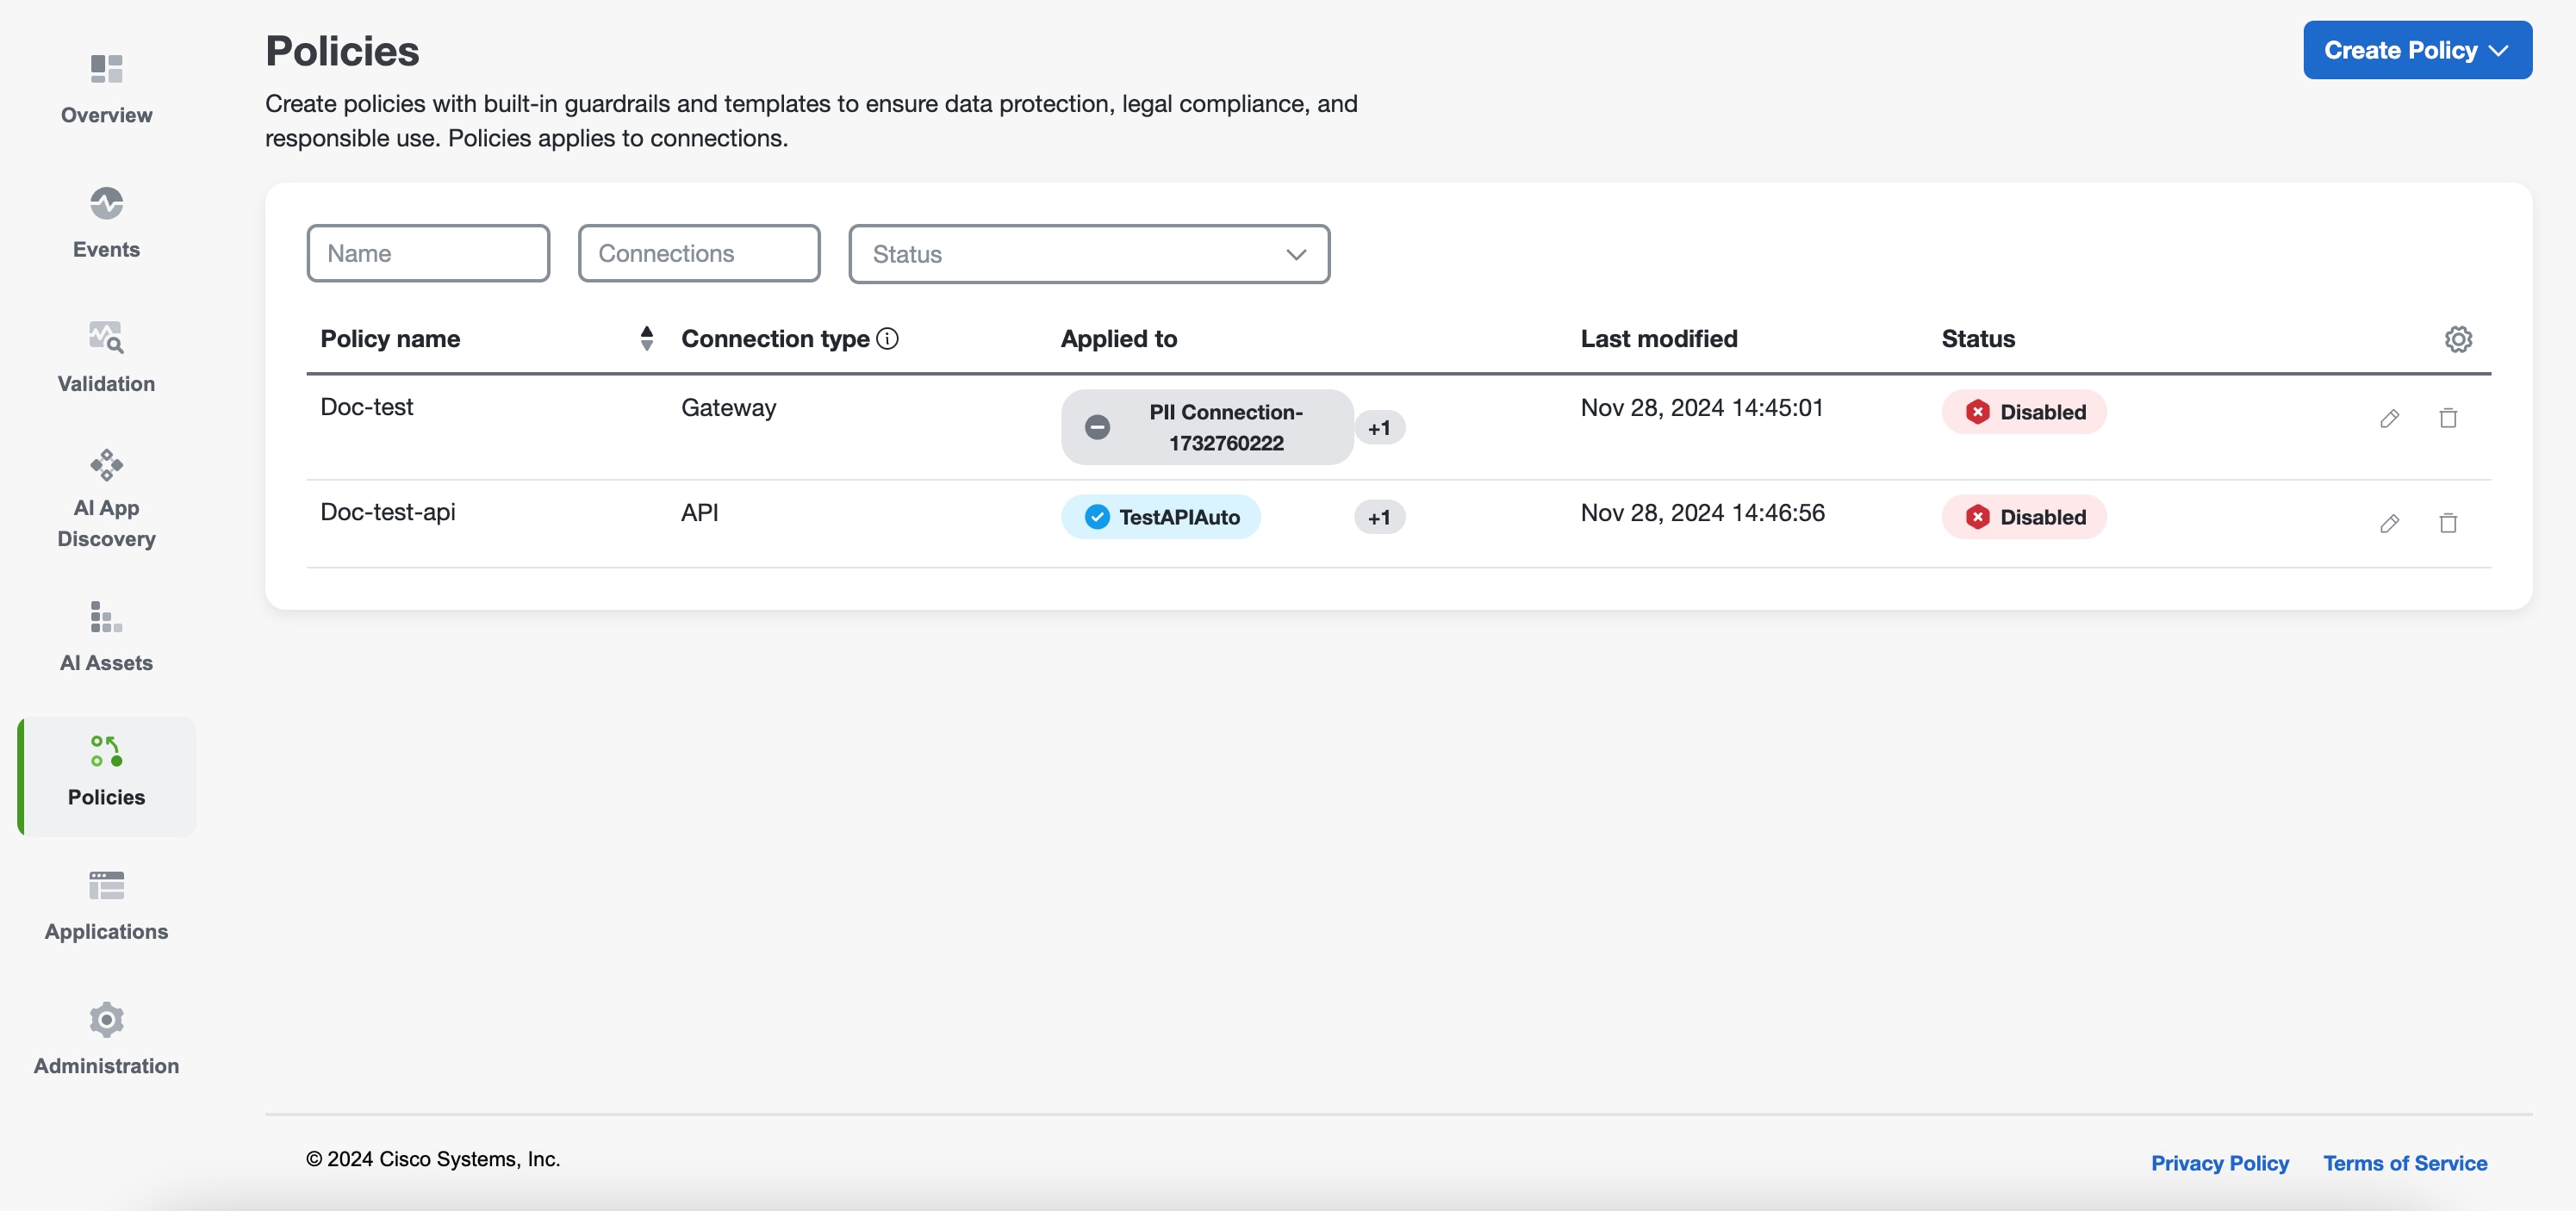
Task: Click the Connection type column header
Action: (x=775, y=339)
